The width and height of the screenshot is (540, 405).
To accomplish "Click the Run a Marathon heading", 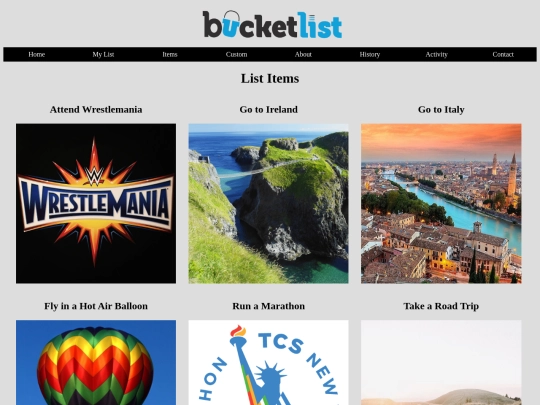I will tap(269, 306).
